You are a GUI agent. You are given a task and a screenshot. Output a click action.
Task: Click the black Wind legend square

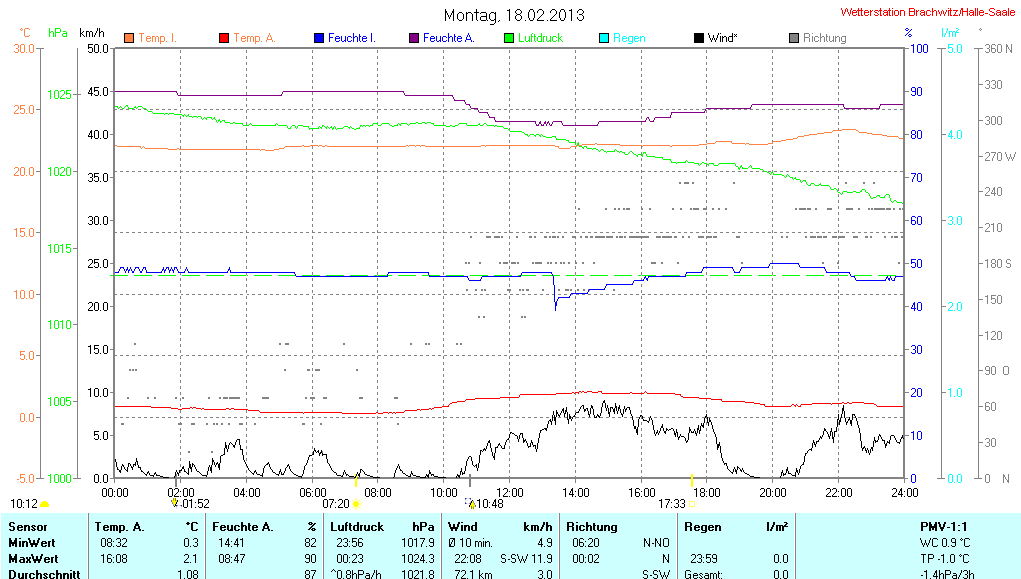pyautogui.click(x=698, y=38)
